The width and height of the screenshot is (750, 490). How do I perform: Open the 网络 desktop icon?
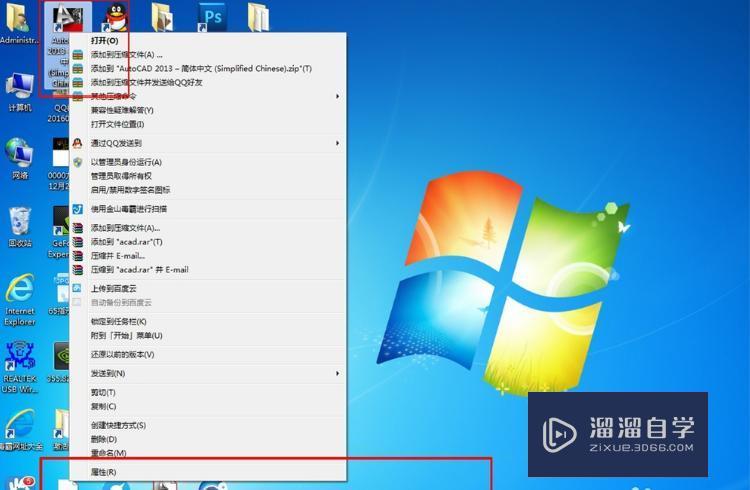coord(20,159)
